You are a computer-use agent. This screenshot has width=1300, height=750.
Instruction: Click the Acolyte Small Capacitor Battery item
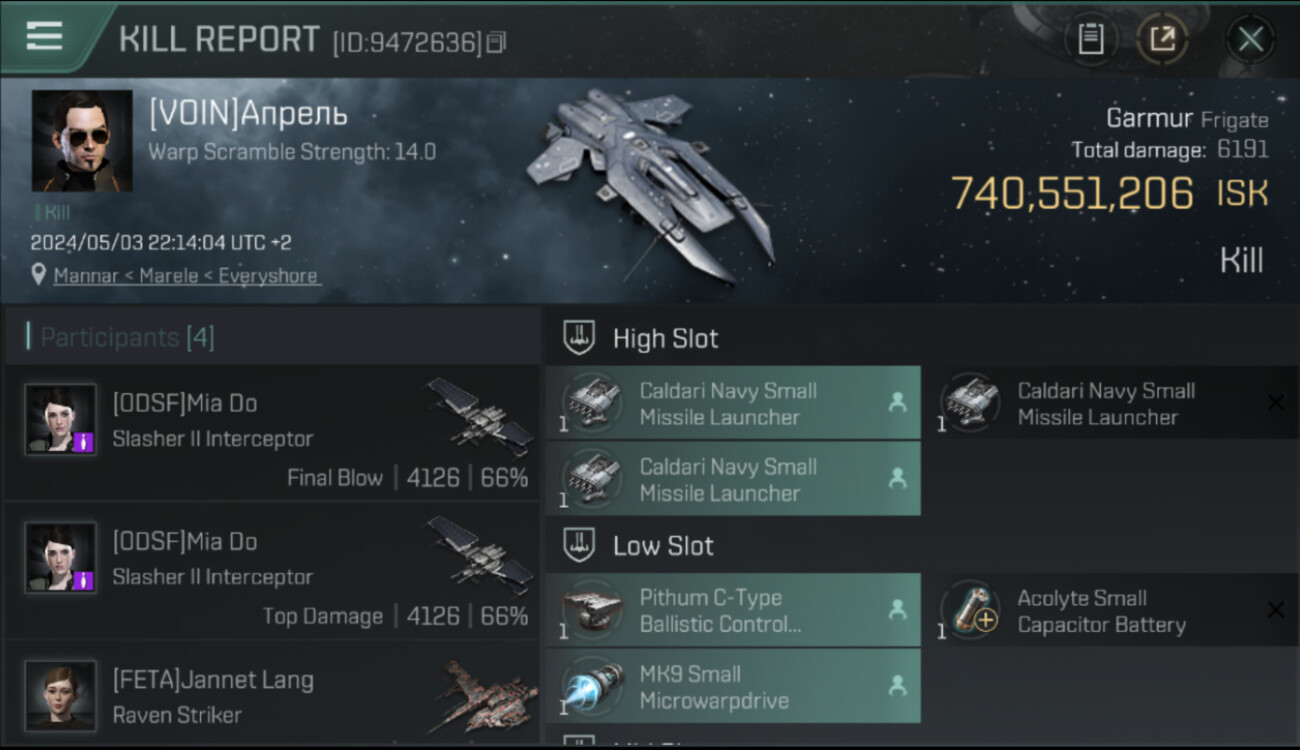(1111, 610)
